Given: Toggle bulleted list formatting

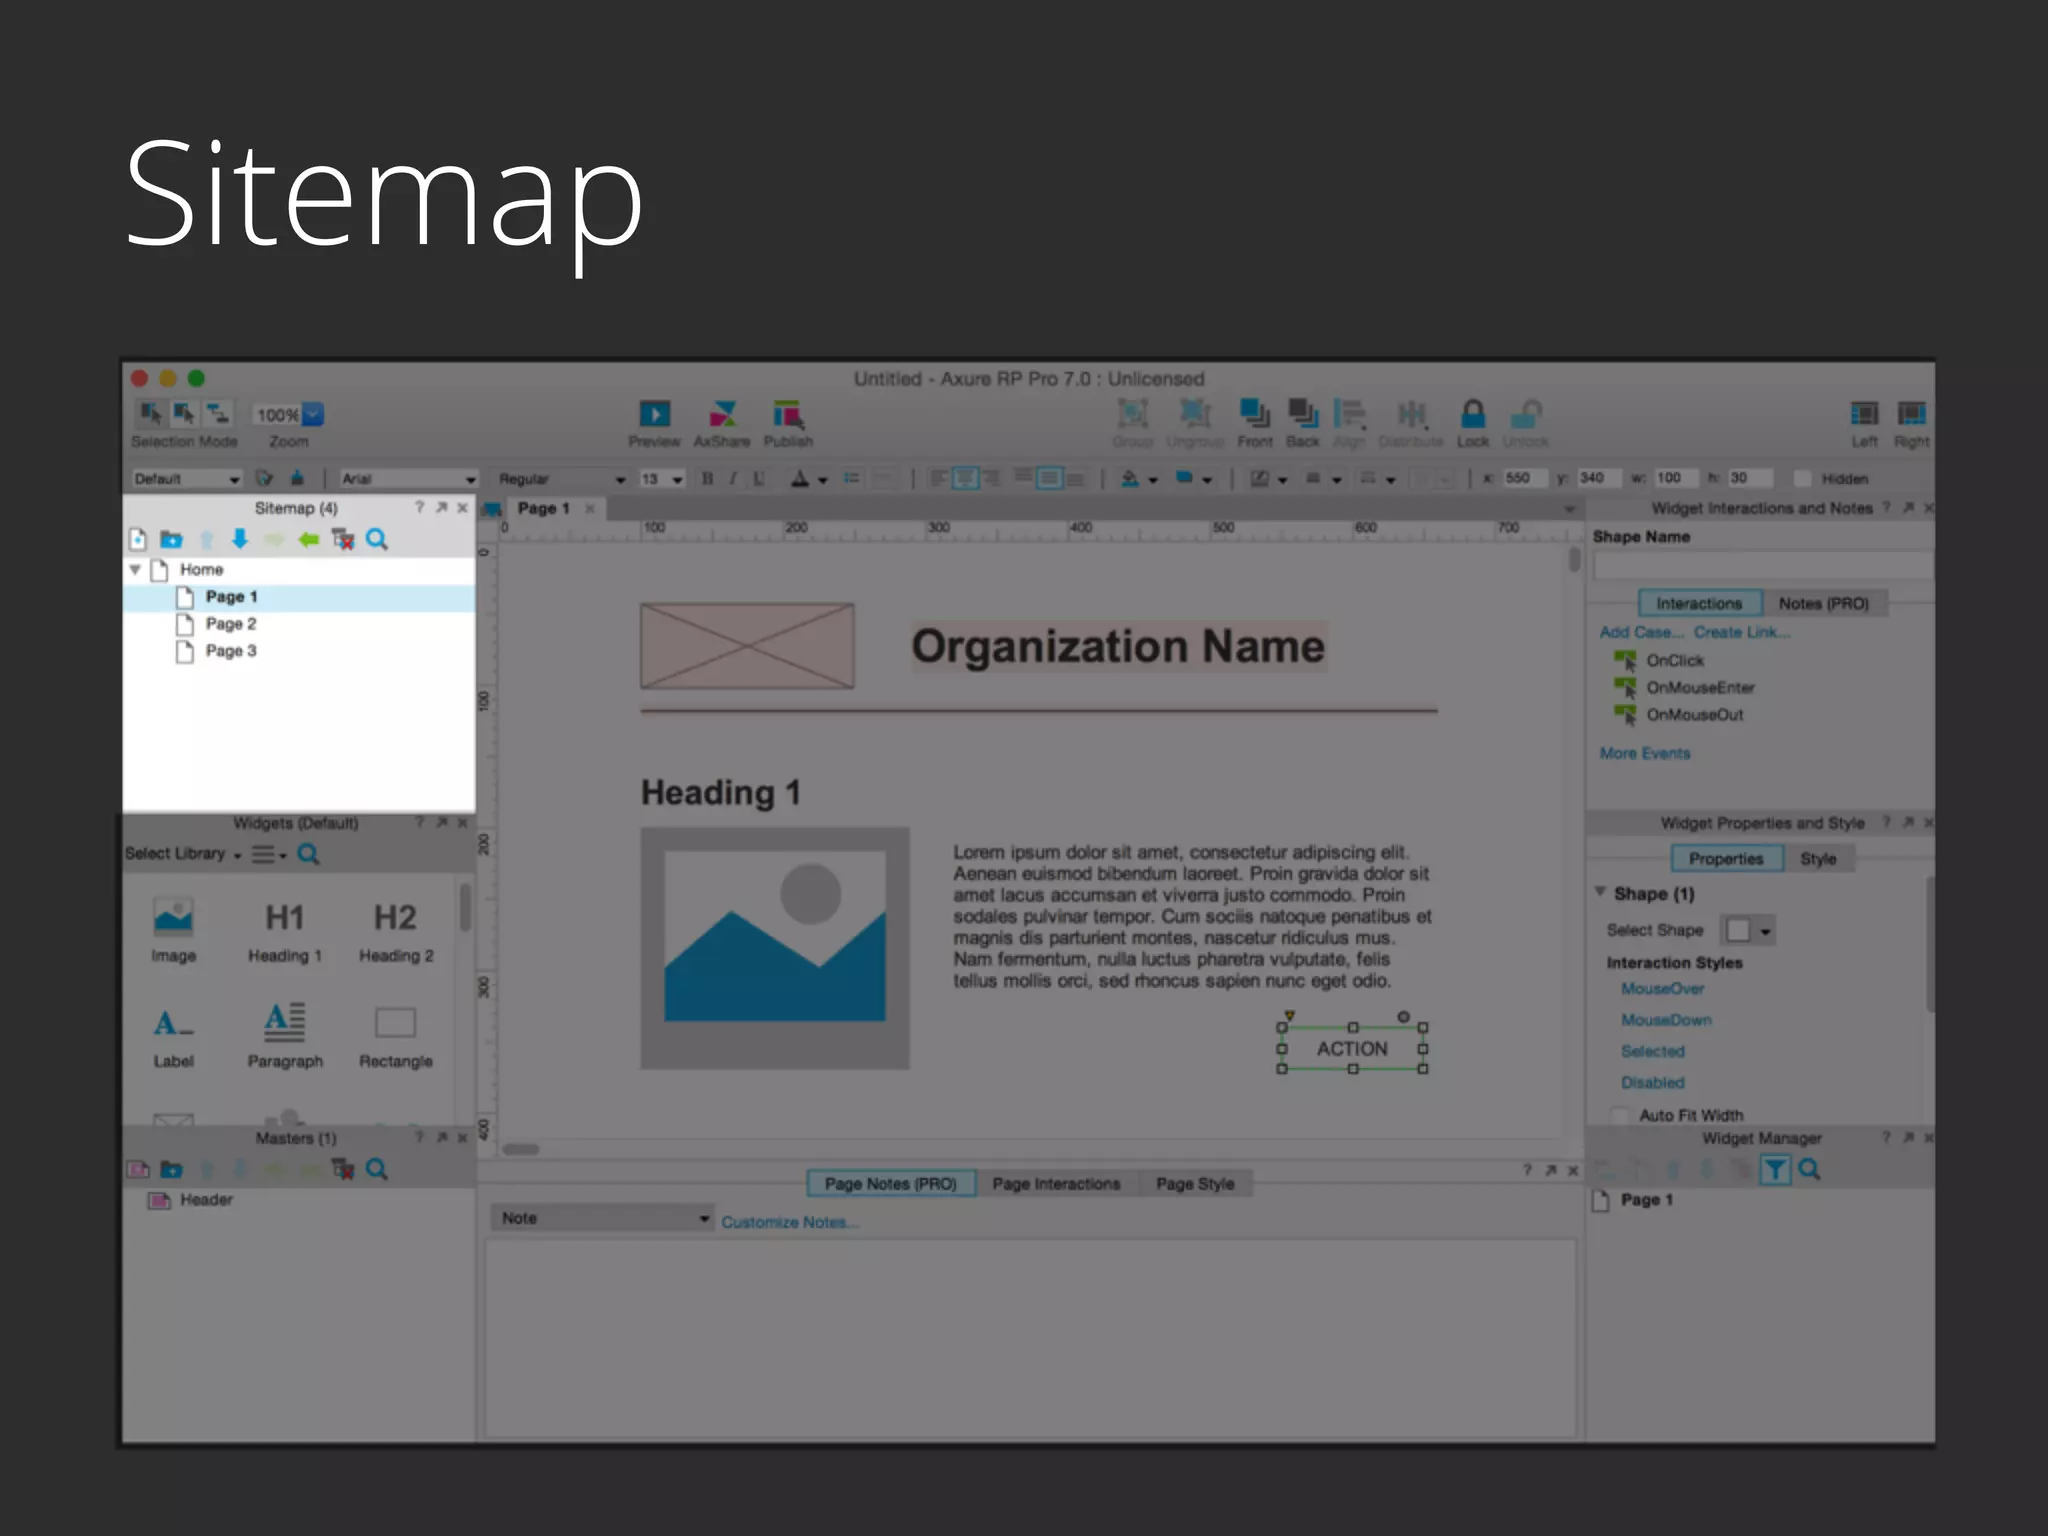Looking at the screenshot, I should [x=851, y=479].
